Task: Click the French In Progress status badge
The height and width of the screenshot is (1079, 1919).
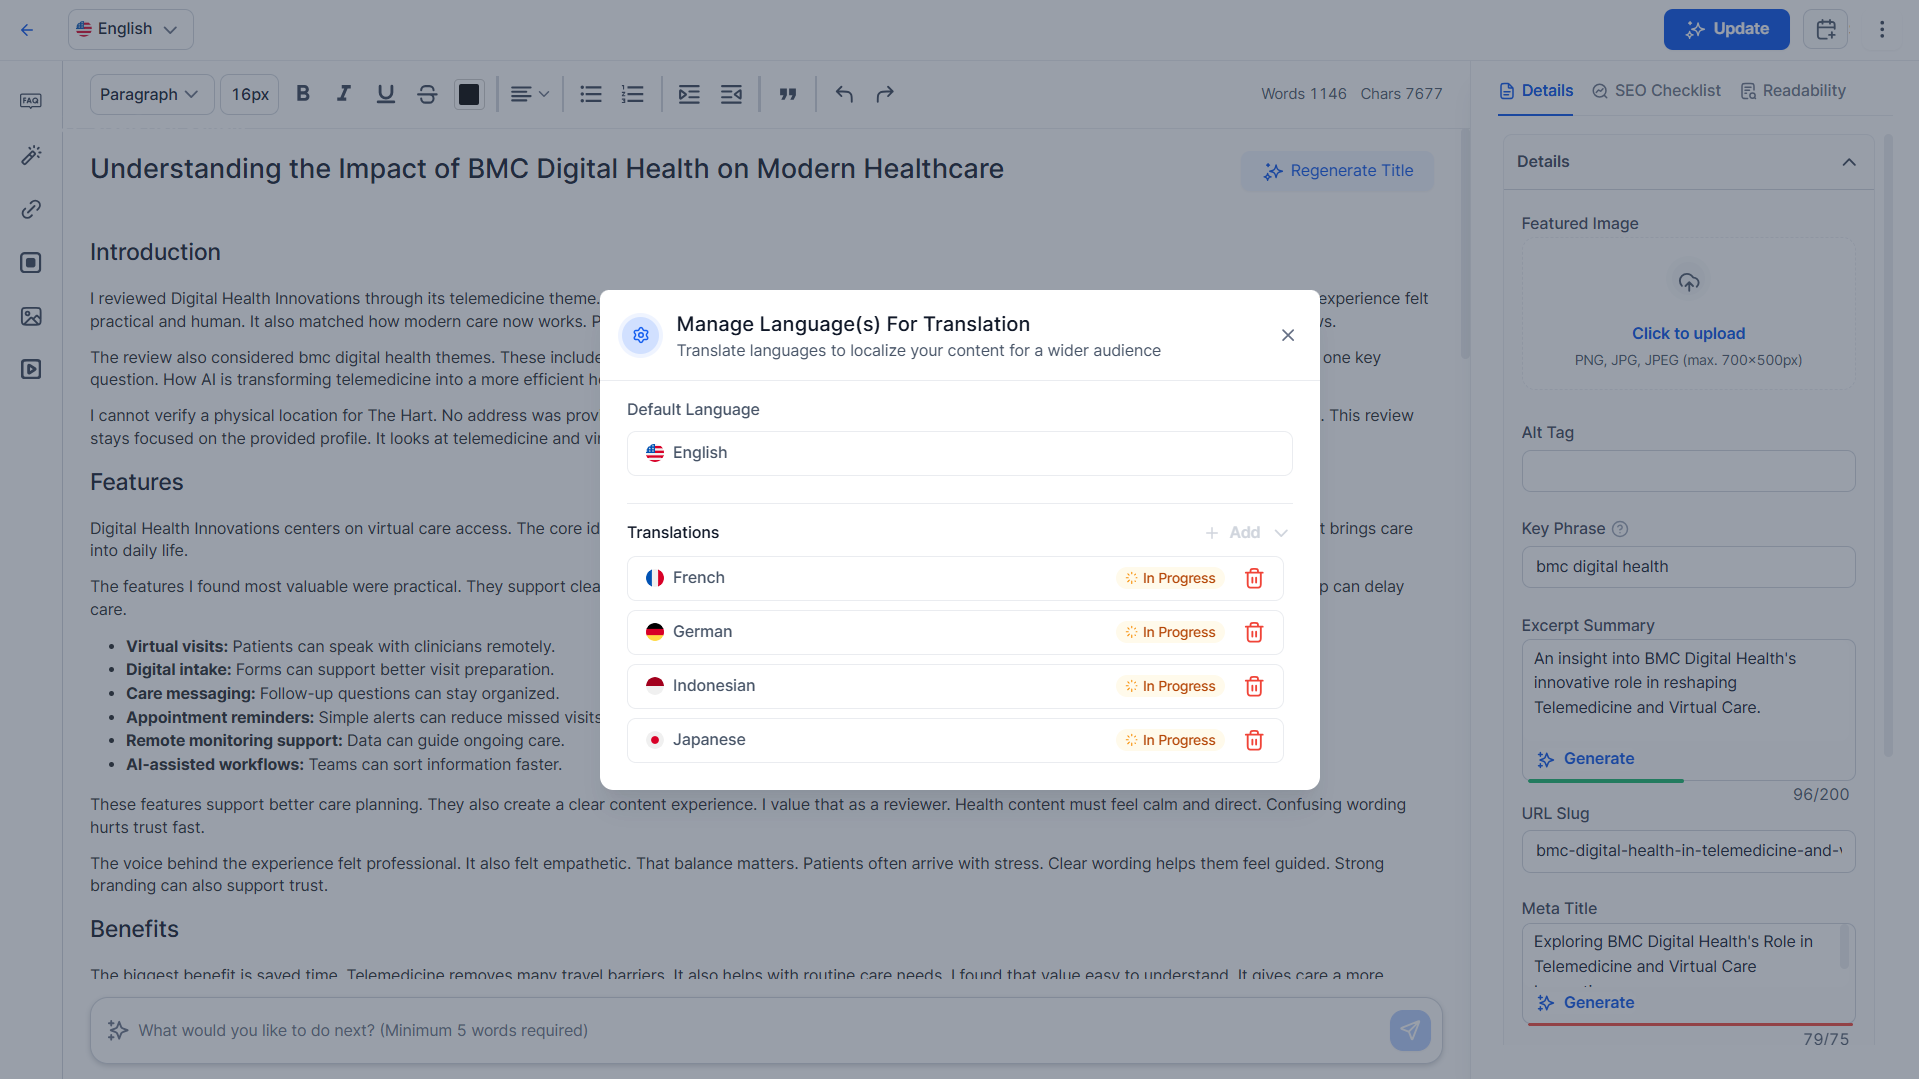Action: pos(1170,578)
